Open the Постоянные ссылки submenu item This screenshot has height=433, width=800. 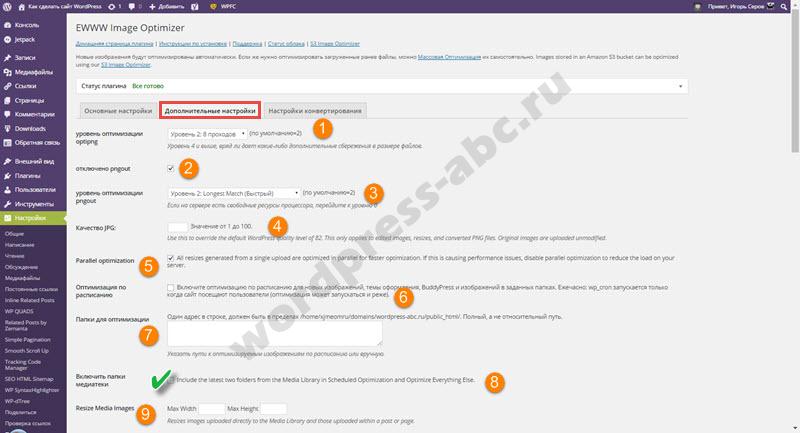pos(31,289)
